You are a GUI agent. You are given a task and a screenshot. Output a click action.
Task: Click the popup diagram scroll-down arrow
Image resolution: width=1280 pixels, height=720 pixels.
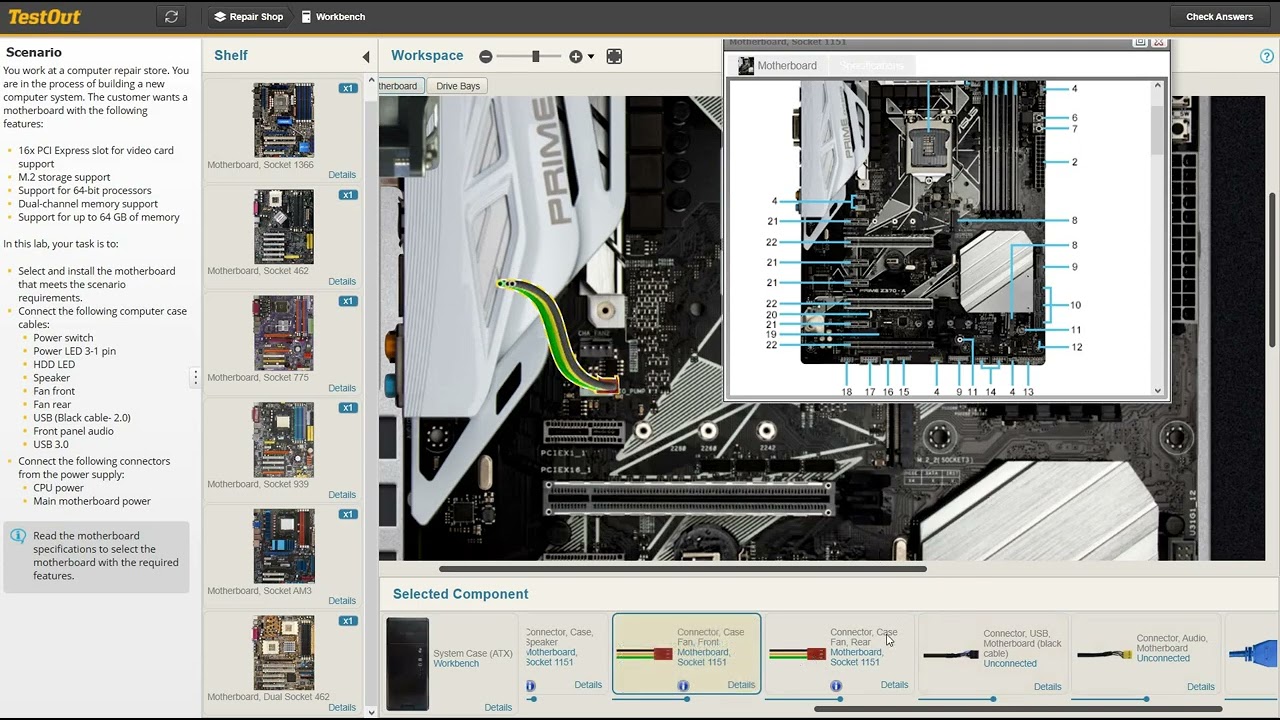[1158, 391]
